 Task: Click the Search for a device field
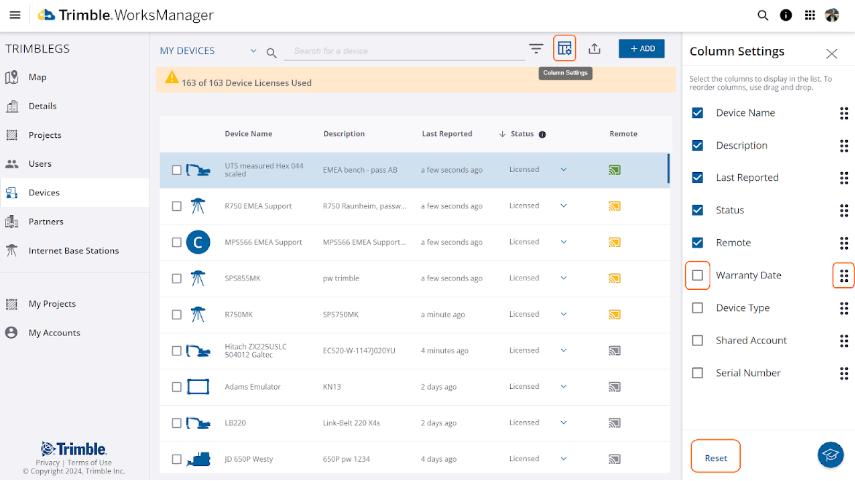click(400, 51)
